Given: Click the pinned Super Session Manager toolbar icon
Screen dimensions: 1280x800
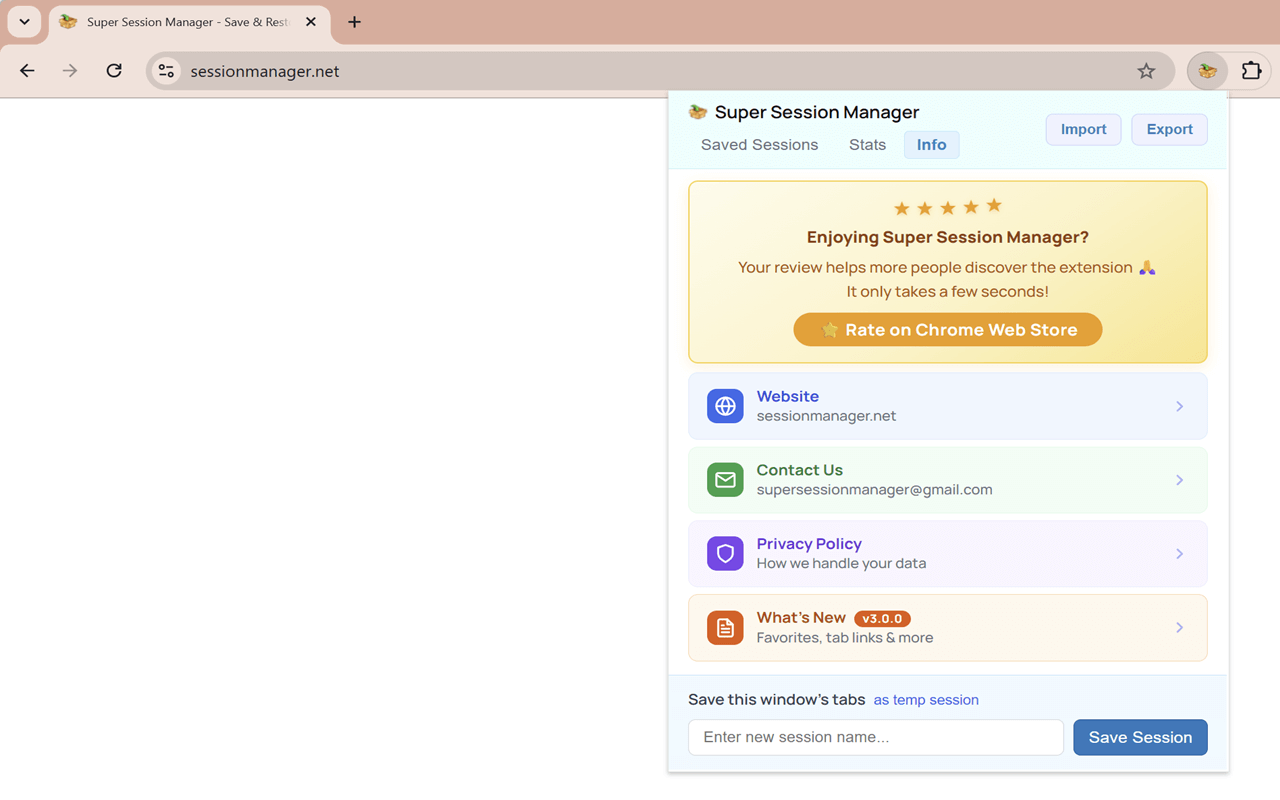Looking at the screenshot, I should [1207, 70].
